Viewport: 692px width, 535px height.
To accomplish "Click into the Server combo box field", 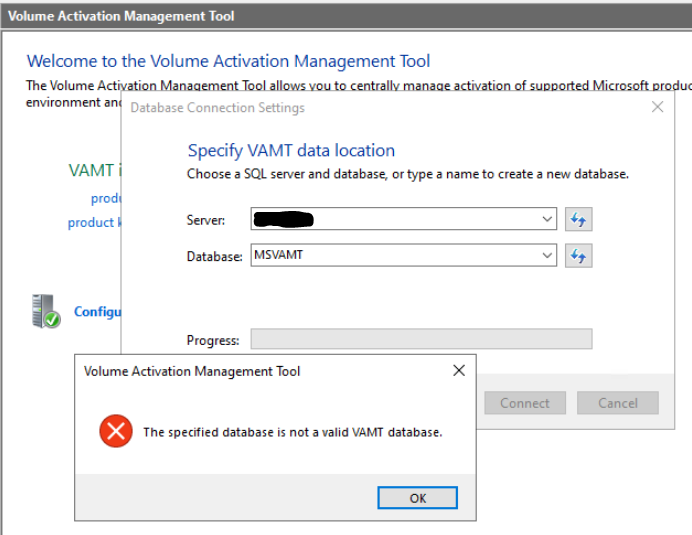I will pyautogui.click(x=403, y=219).
